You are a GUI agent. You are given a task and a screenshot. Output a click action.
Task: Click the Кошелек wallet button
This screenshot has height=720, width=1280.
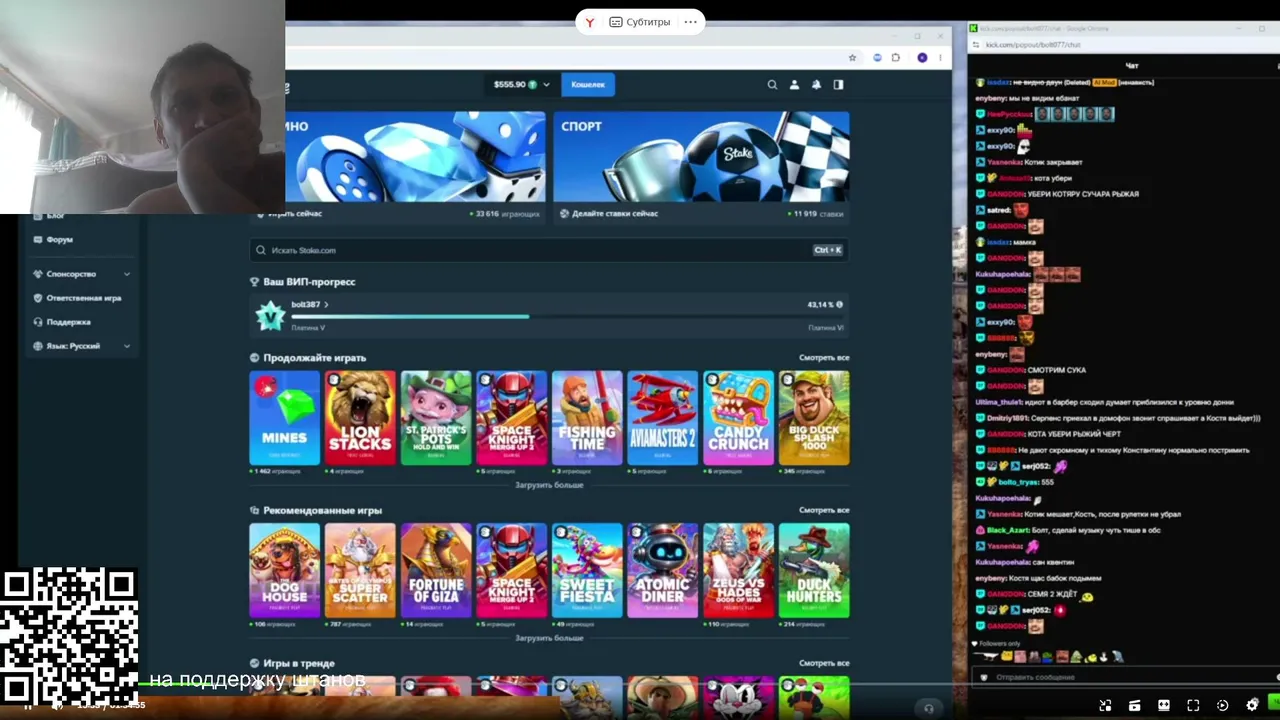tap(588, 85)
